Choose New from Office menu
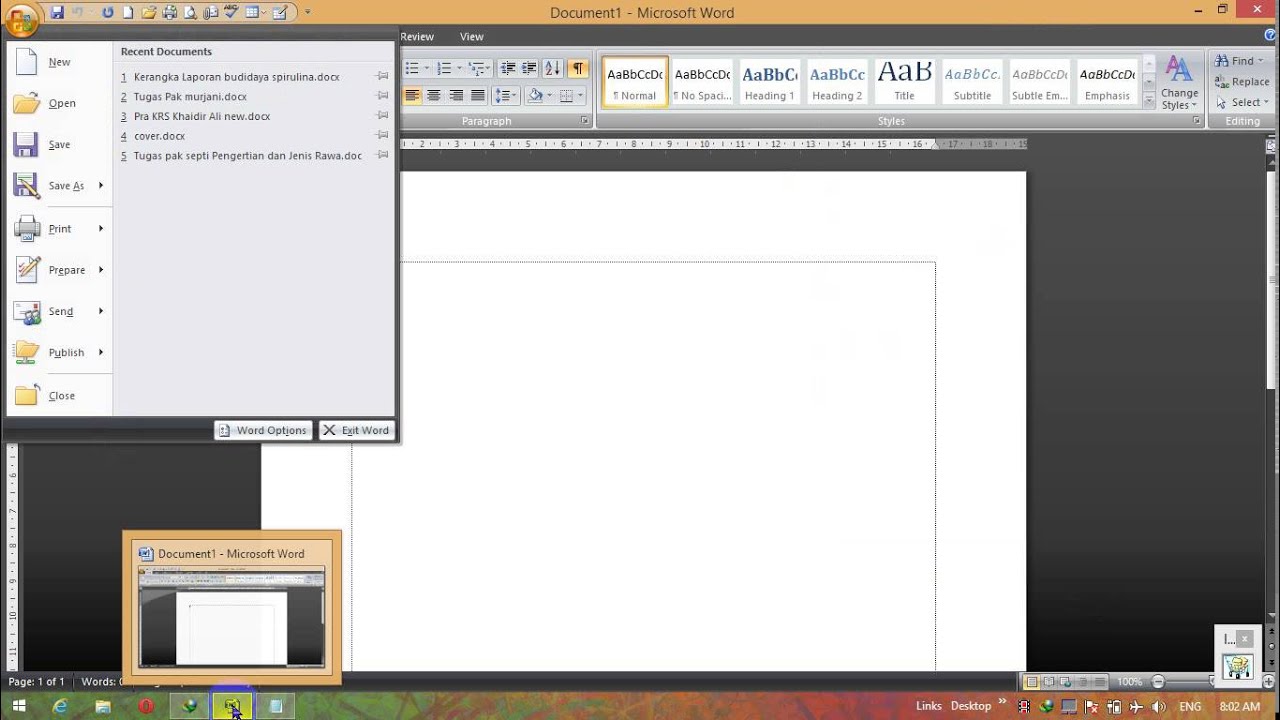This screenshot has height=720, width=1280. point(60,62)
